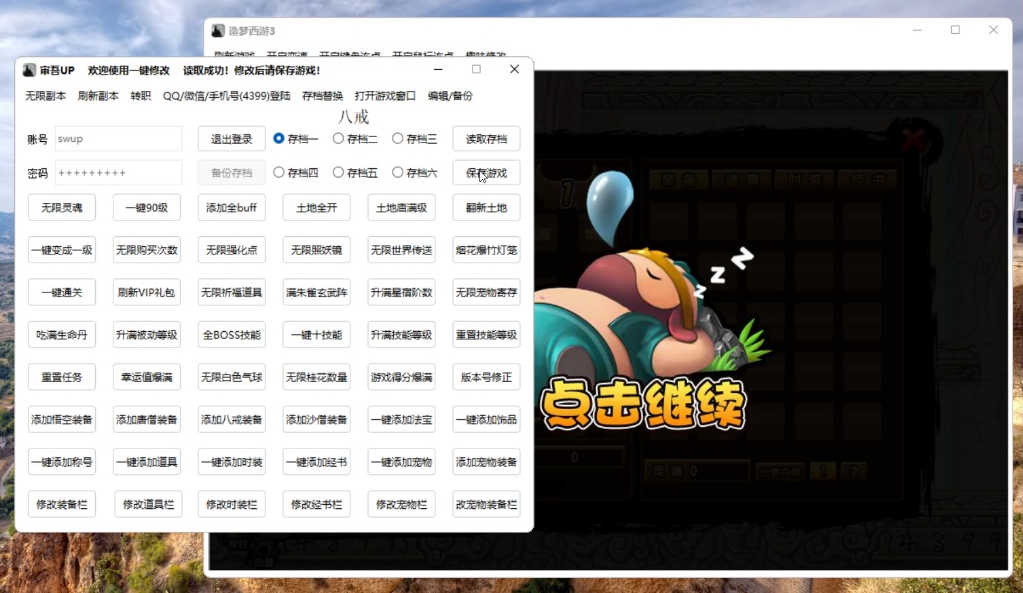Click the 添加全buff button
The height and width of the screenshot is (593, 1023).
[232, 207]
